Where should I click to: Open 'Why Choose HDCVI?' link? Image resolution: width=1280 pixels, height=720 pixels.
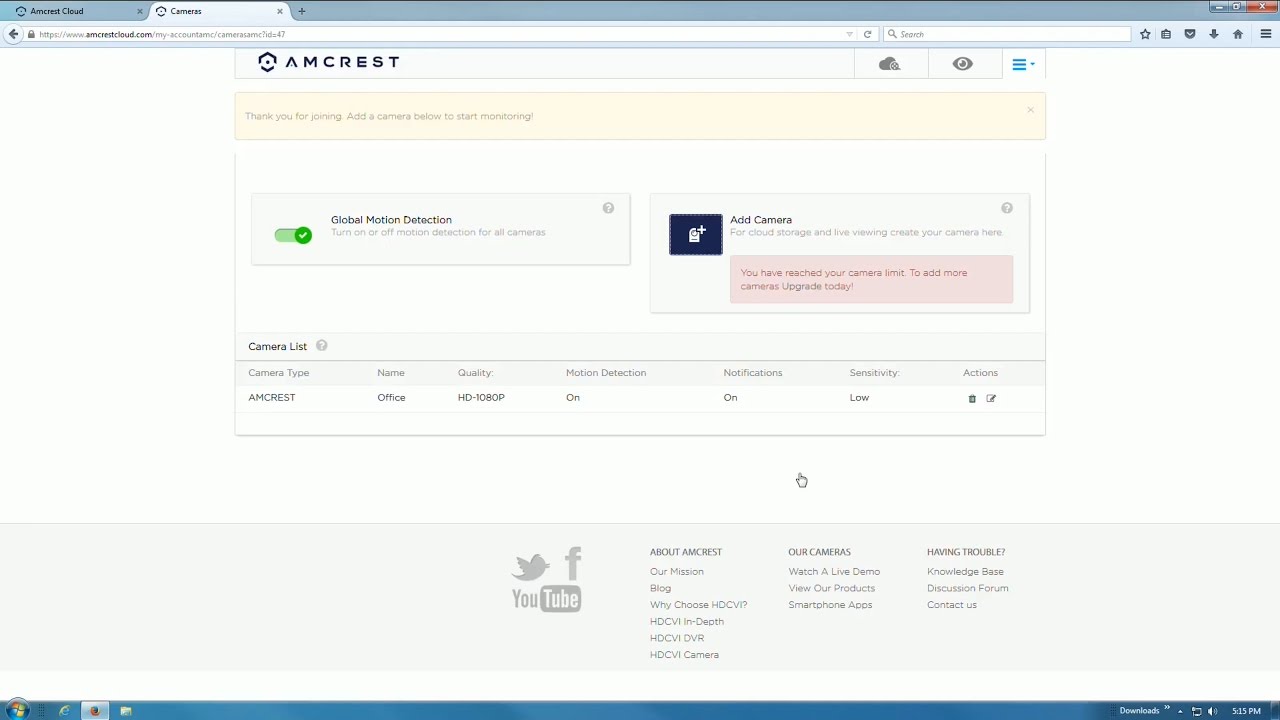point(698,605)
